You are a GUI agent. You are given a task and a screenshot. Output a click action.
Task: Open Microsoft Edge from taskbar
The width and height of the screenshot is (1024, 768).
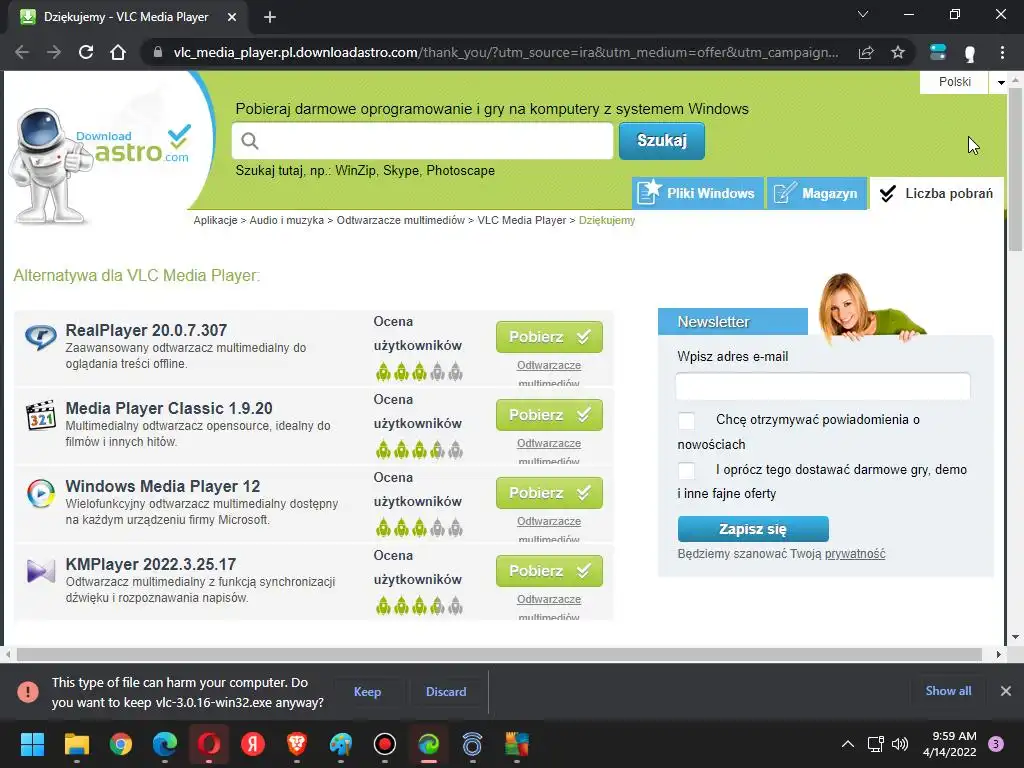165,744
